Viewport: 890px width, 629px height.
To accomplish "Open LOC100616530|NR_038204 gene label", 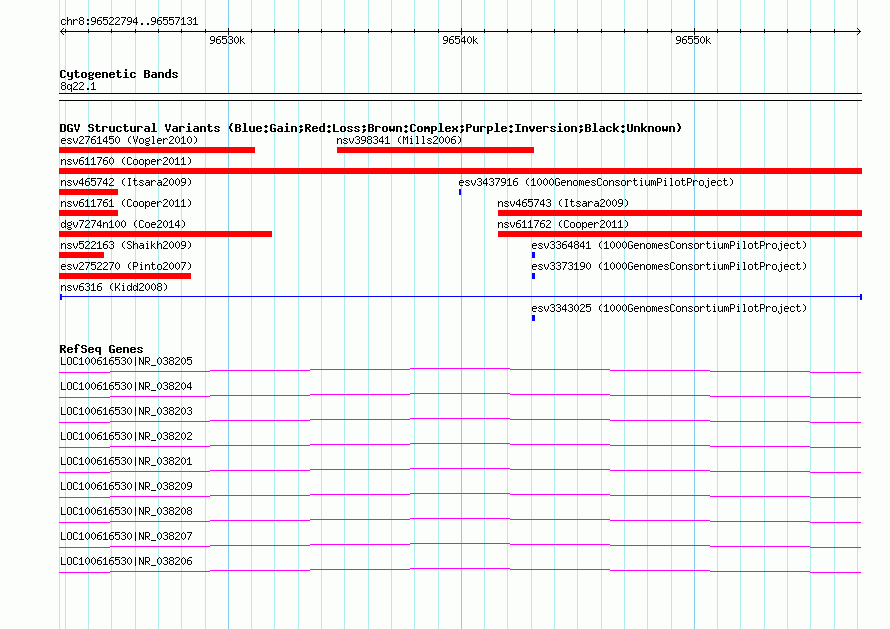I will click(126, 386).
